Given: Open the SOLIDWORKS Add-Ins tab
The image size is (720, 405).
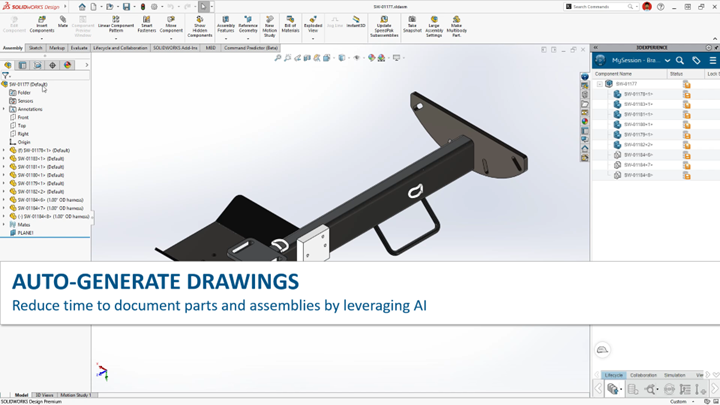Looking at the screenshot, I should 175,48.
